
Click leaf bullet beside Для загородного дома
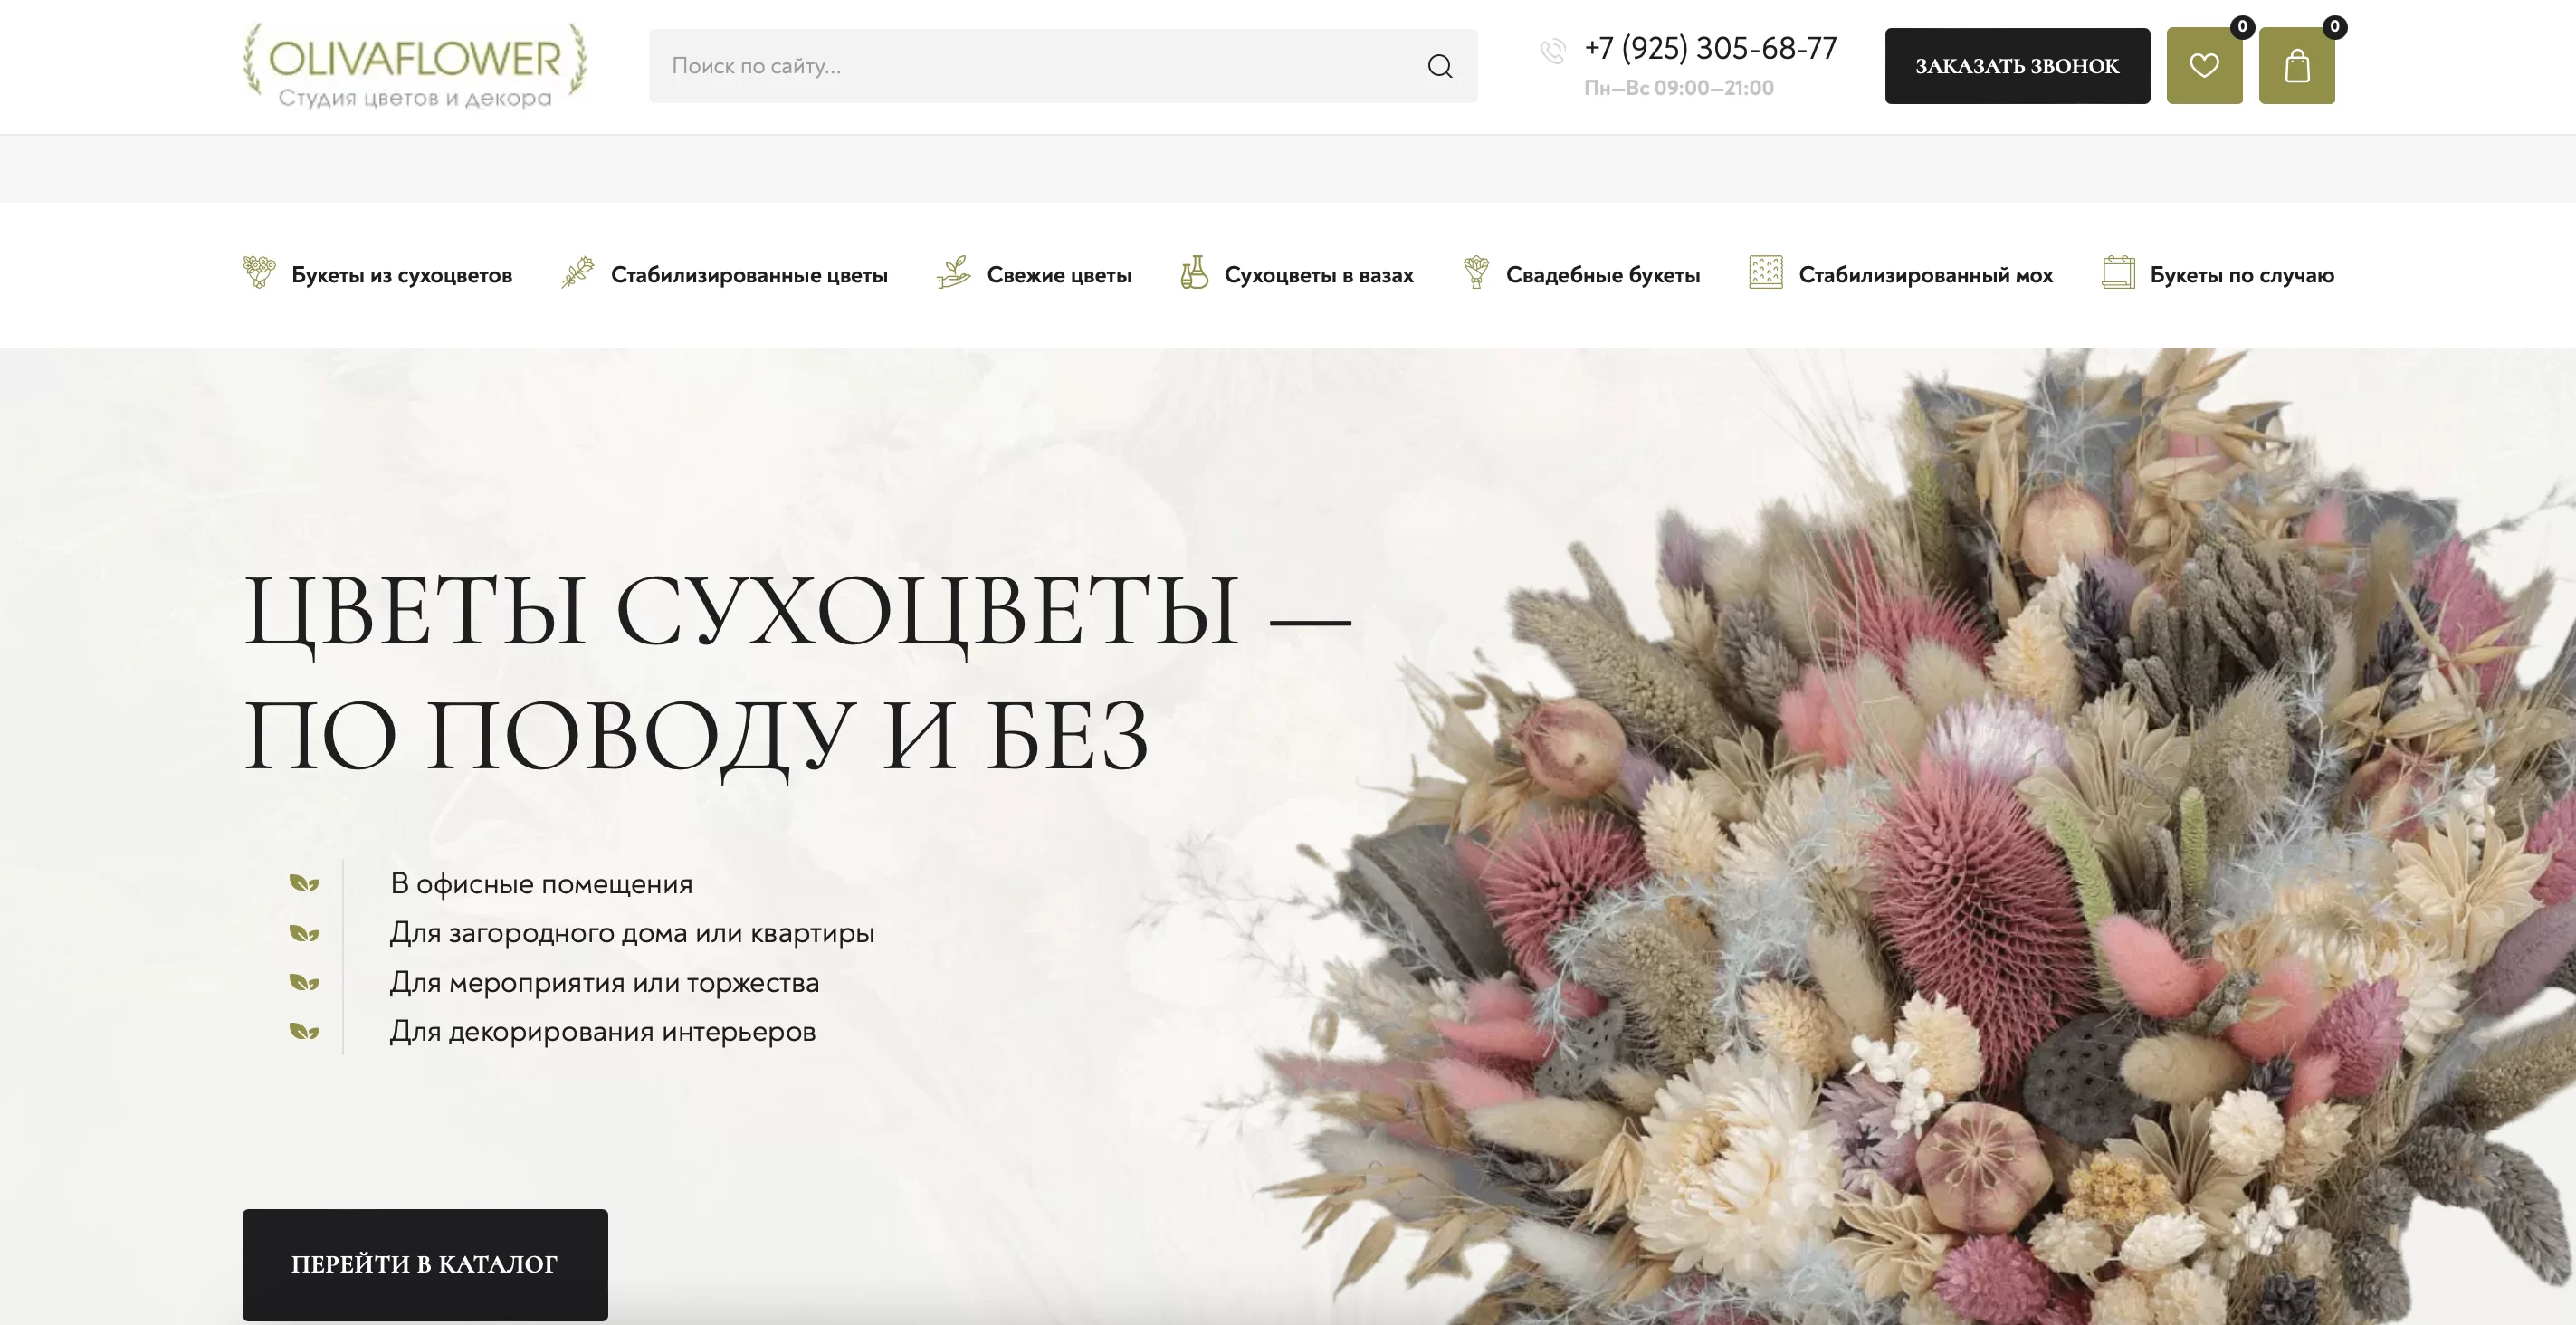click(304, 933)
